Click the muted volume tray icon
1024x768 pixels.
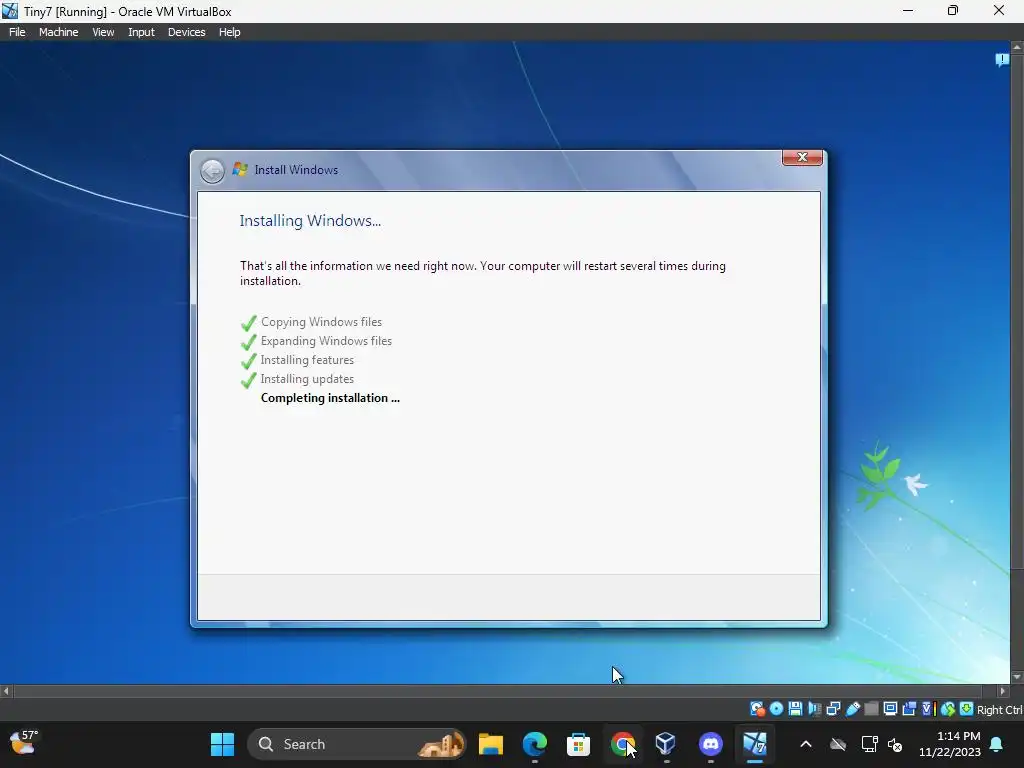click(895, 744)
